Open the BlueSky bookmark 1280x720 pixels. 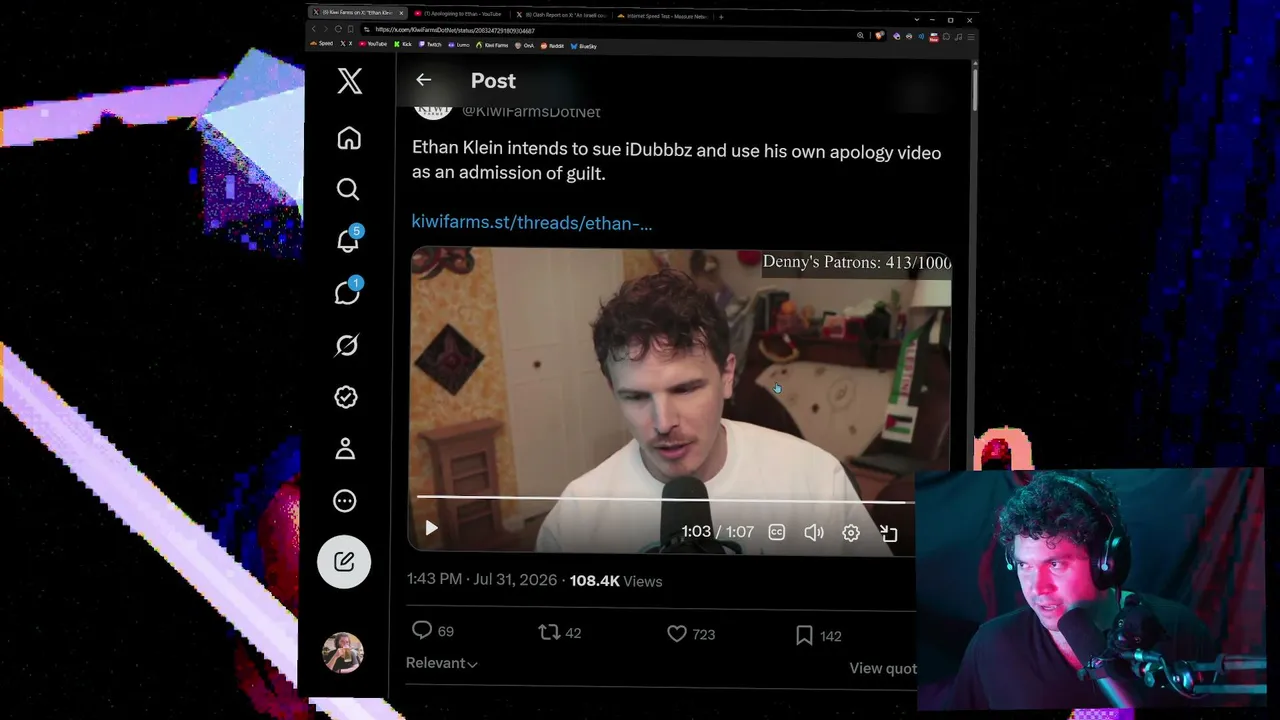click(584, 46)
